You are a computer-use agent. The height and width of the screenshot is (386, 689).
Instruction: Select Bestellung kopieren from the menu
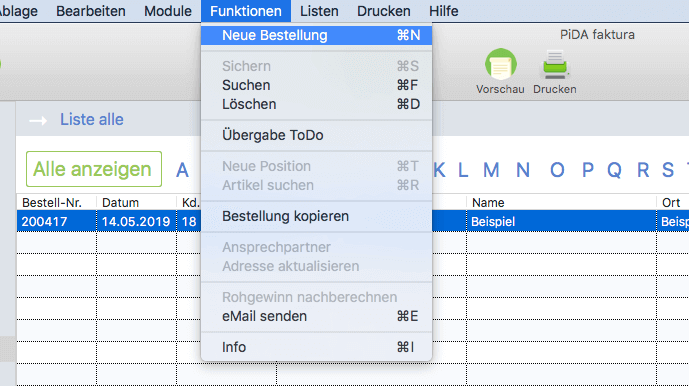[316, 216]
